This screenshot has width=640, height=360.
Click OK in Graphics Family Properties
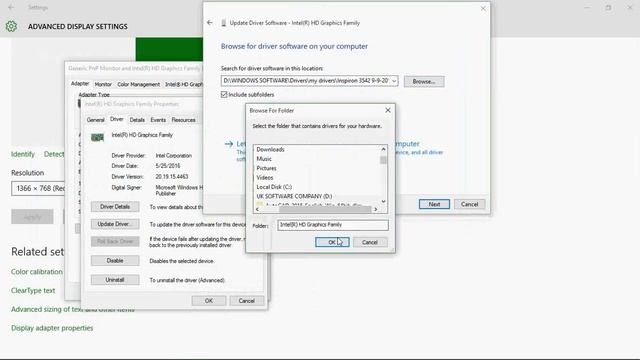(209, 301)
